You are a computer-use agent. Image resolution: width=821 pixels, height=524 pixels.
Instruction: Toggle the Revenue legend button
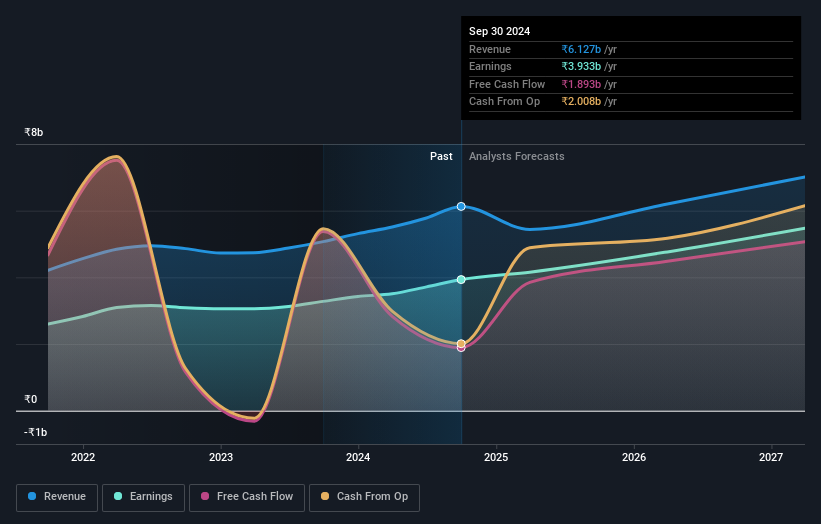click(57, 497)
